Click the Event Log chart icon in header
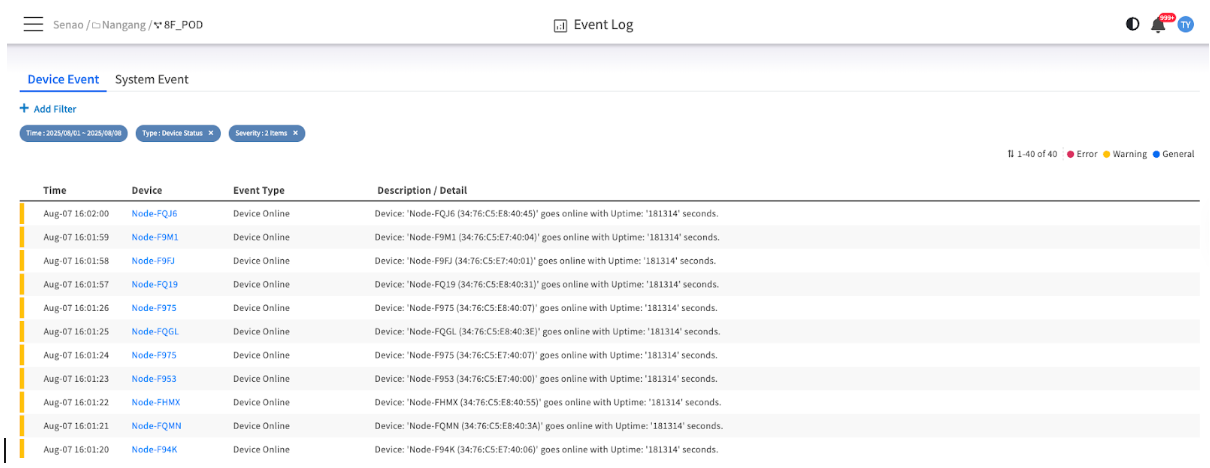 [x=560, y=25]
